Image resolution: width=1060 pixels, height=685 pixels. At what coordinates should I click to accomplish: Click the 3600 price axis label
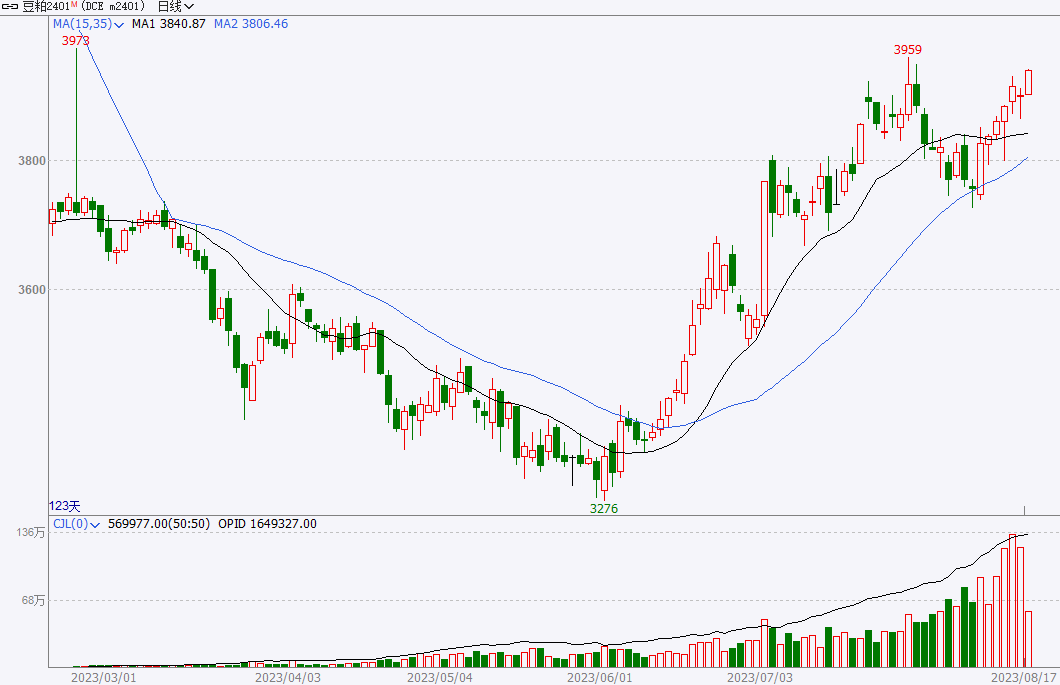pyautogui.click(x=32, y=290)
